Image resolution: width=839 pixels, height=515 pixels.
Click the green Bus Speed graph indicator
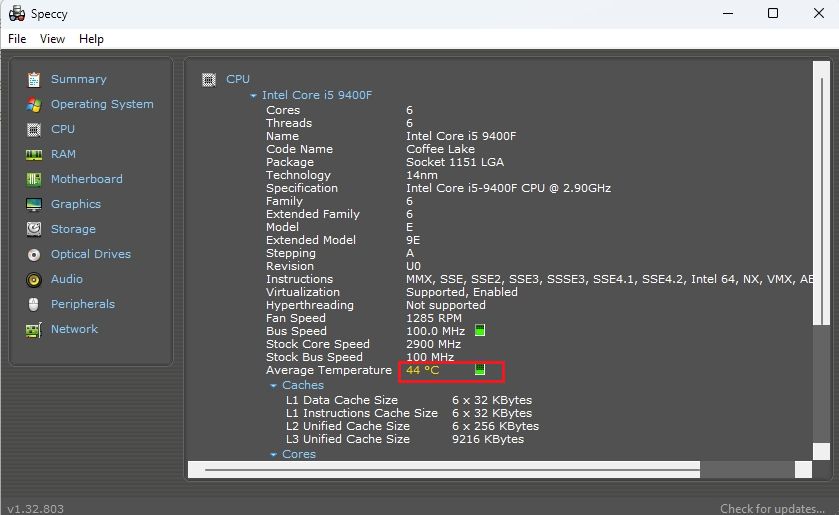(x=480, y=331)
